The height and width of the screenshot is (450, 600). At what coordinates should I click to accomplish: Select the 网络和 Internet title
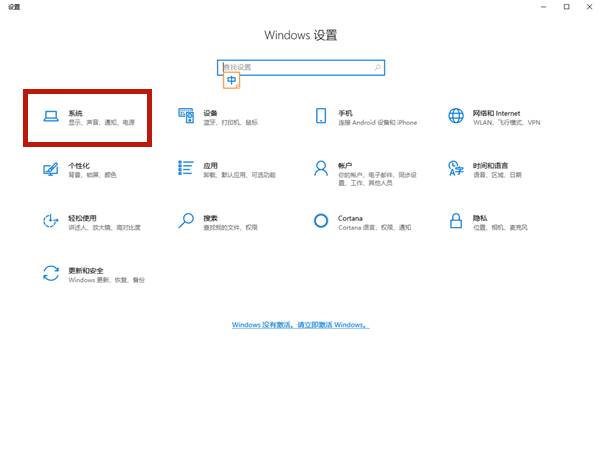(496, 113)
